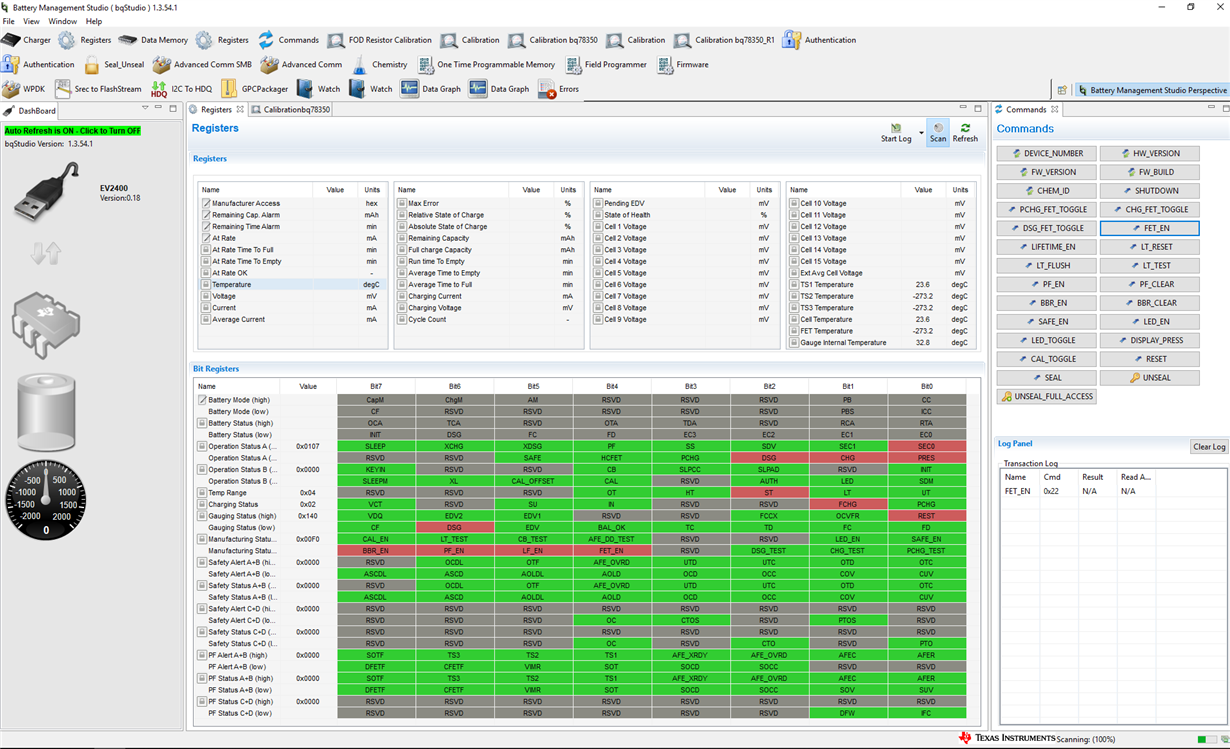Screen dimensions: 1230x749
Task: Toggle Manufacturer Access row icon
Action: click(x=206, y=203)
